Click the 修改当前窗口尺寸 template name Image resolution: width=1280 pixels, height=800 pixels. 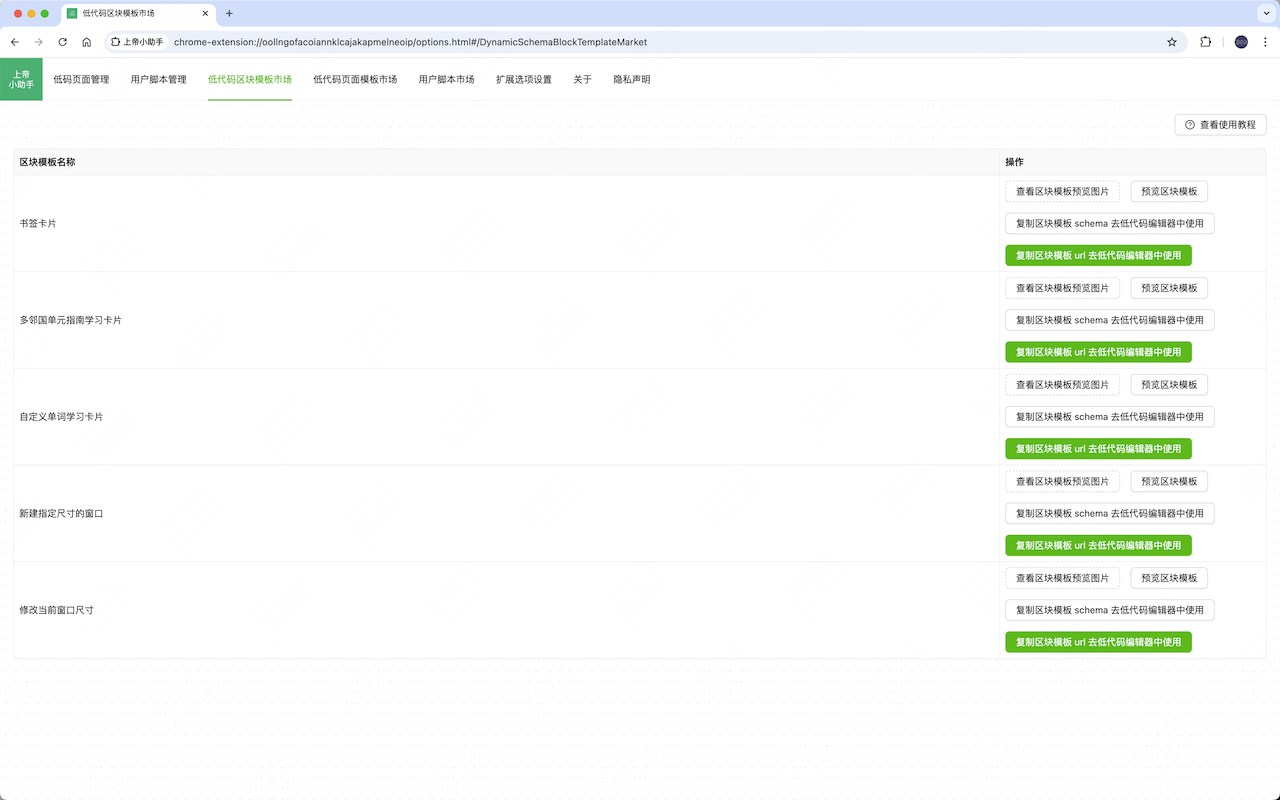click(x=57, y=610)
